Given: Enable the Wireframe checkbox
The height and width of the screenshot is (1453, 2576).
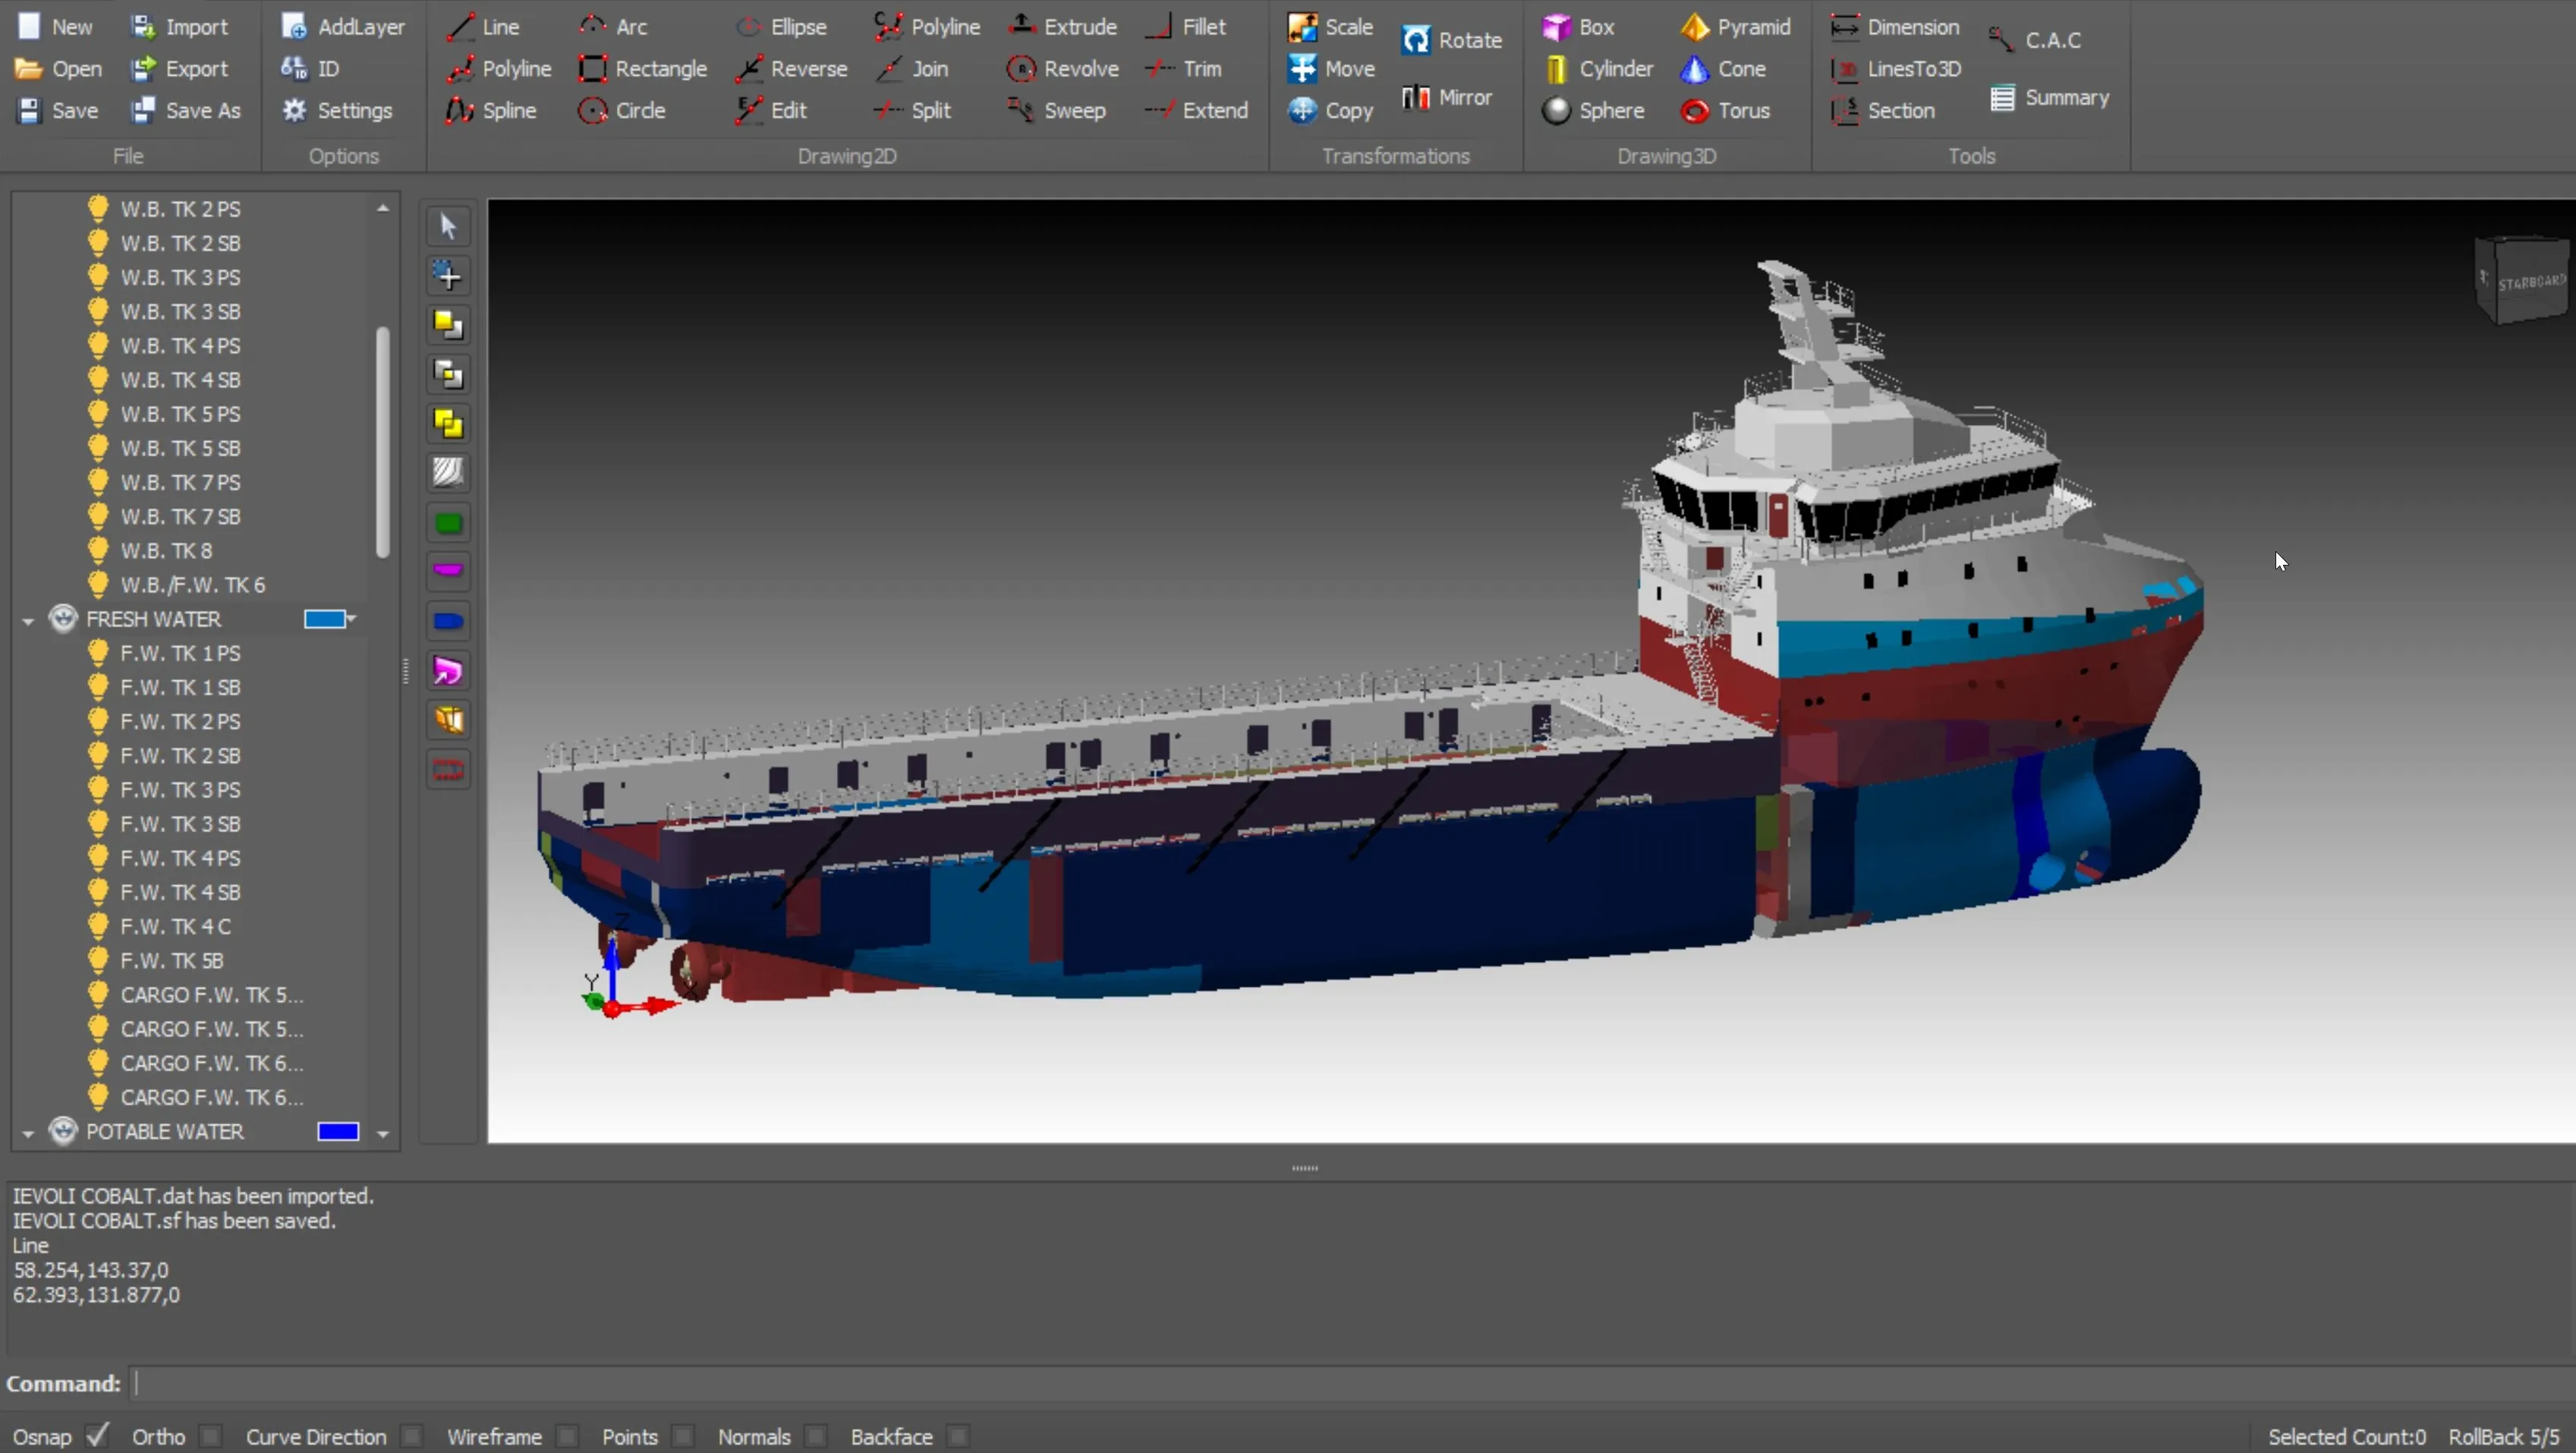Looking at the screenshot, I should click(x=567, y=1437).
